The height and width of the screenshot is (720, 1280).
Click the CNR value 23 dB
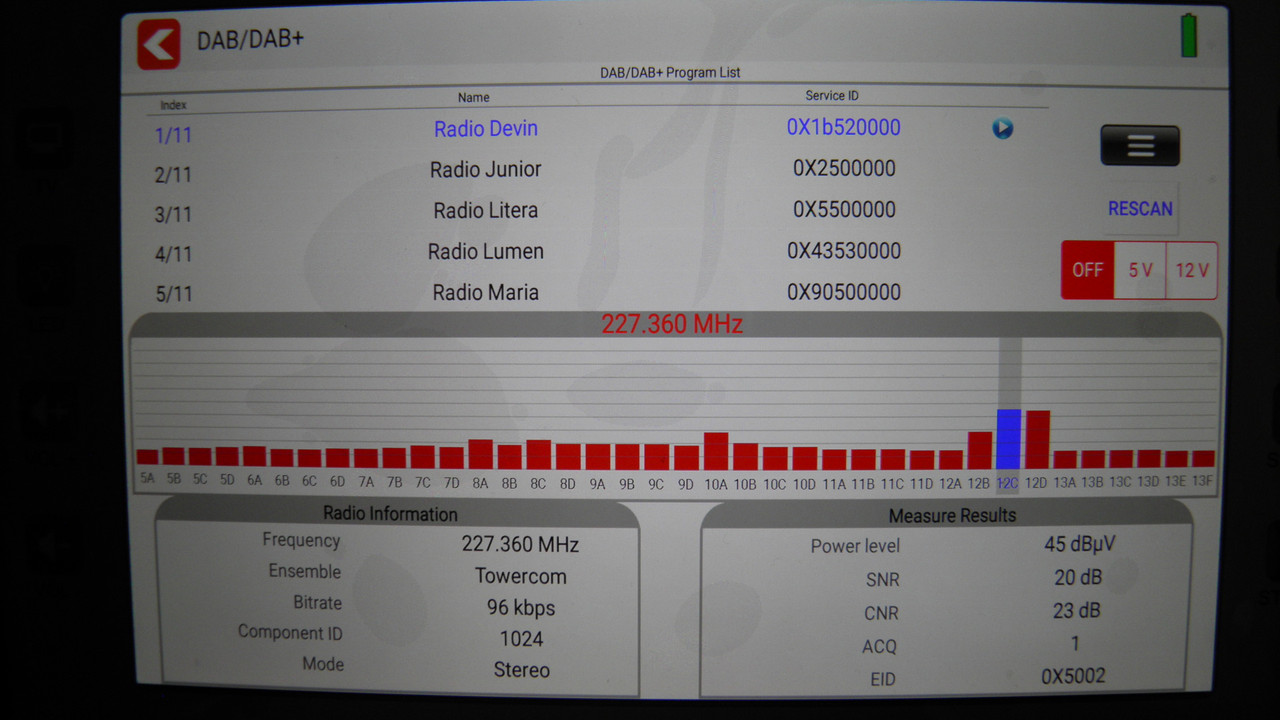point(1078,611)
